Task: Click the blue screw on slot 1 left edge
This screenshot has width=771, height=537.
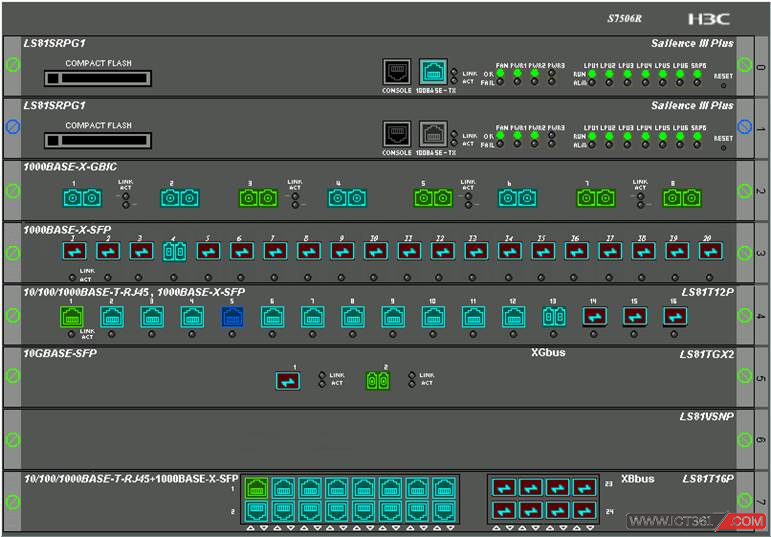Action: tap(13, 127)
